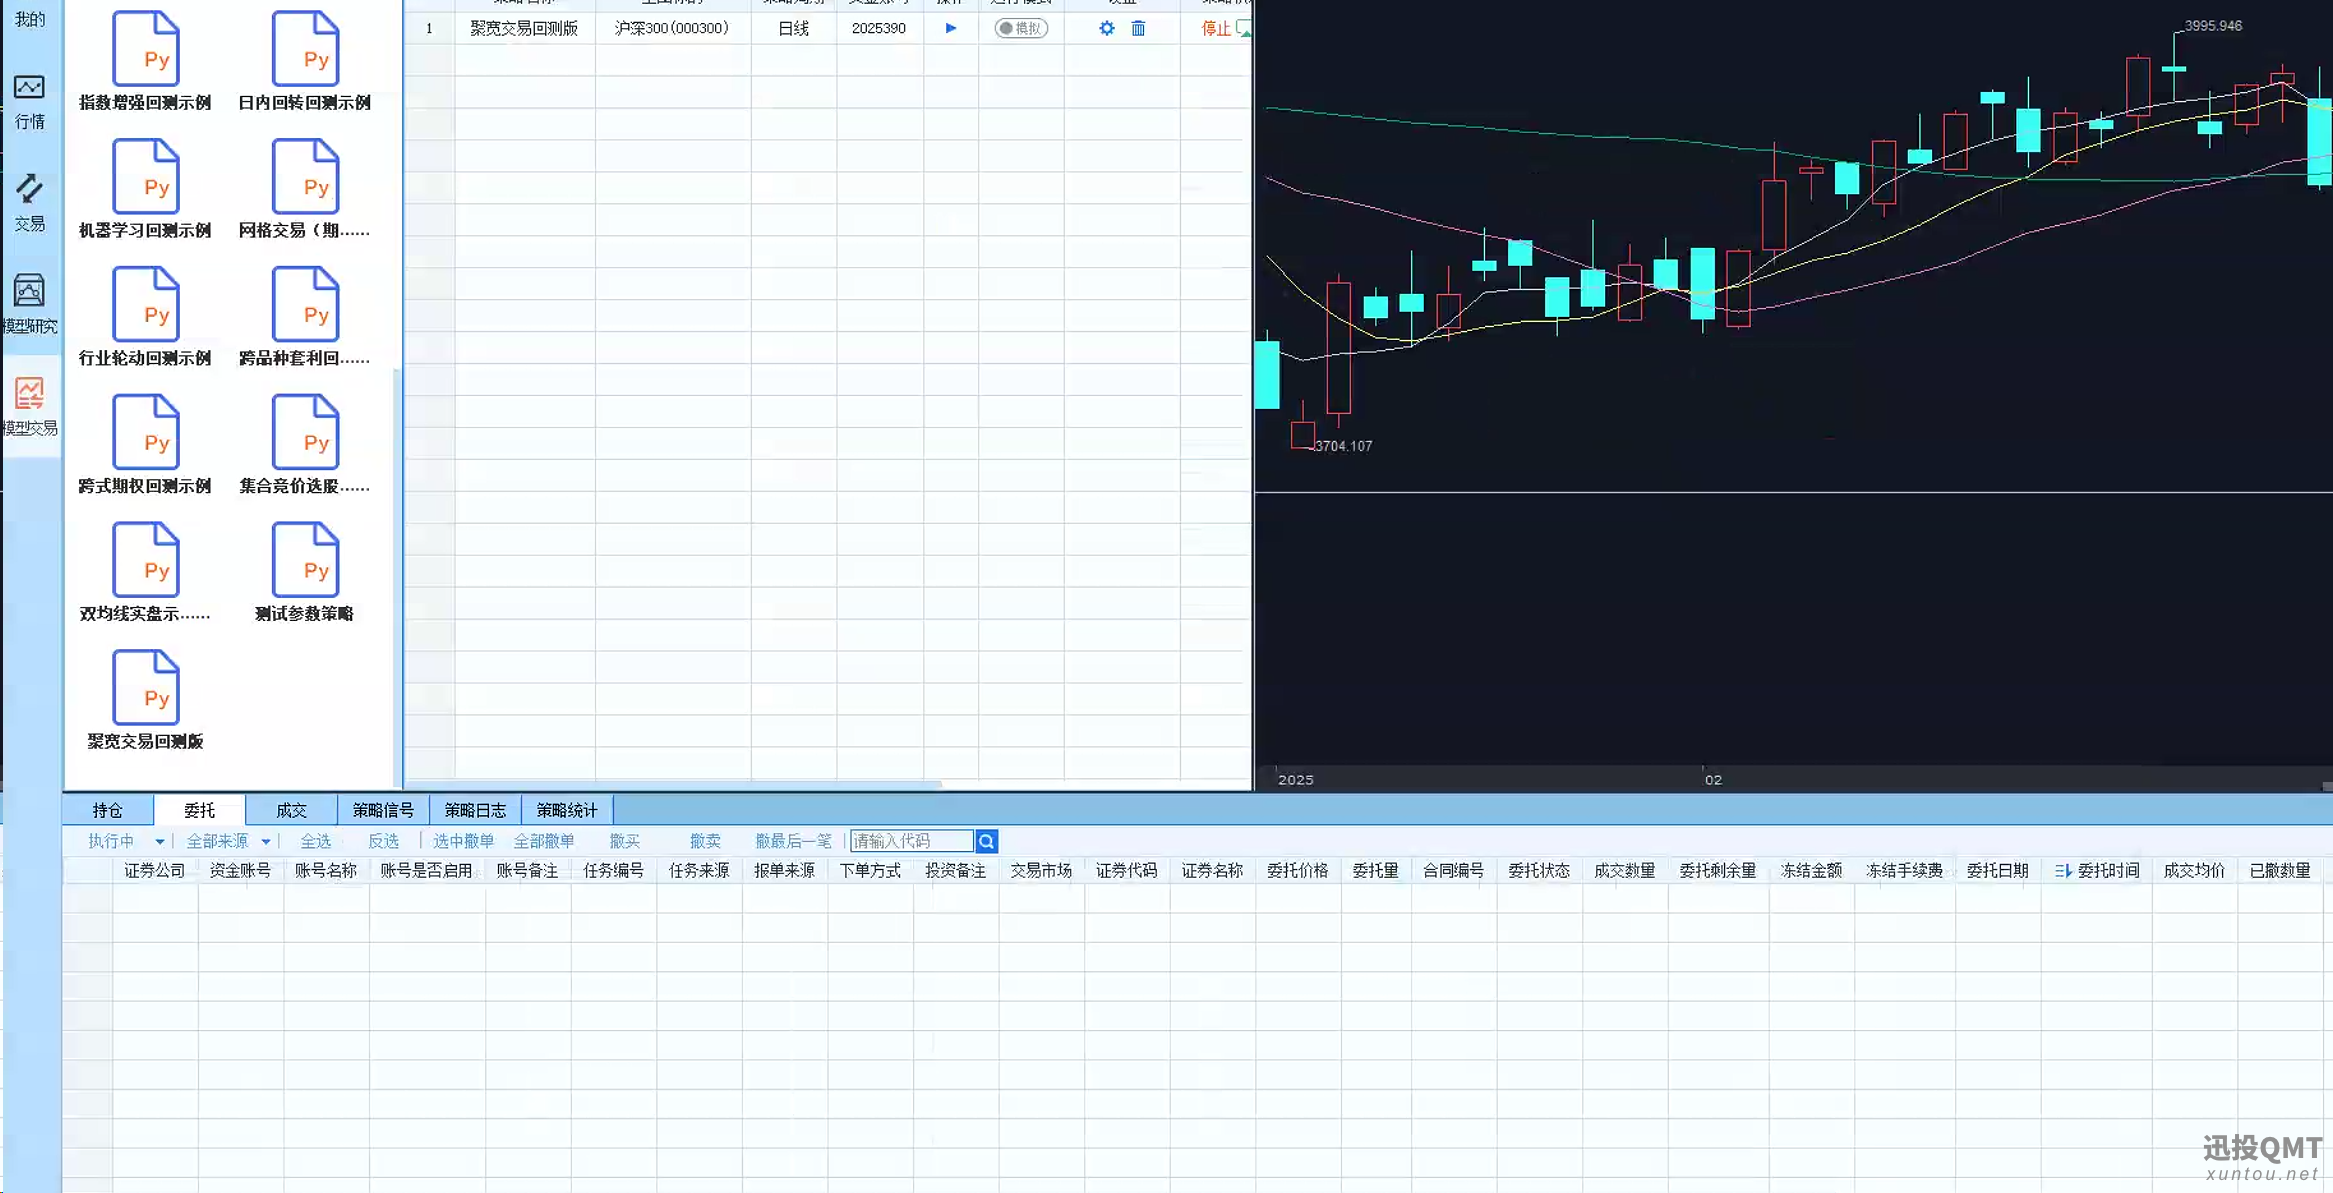Switch to the 成交 tab
This screenshot has height=1193, width=2333.
(x=292, y=810)
